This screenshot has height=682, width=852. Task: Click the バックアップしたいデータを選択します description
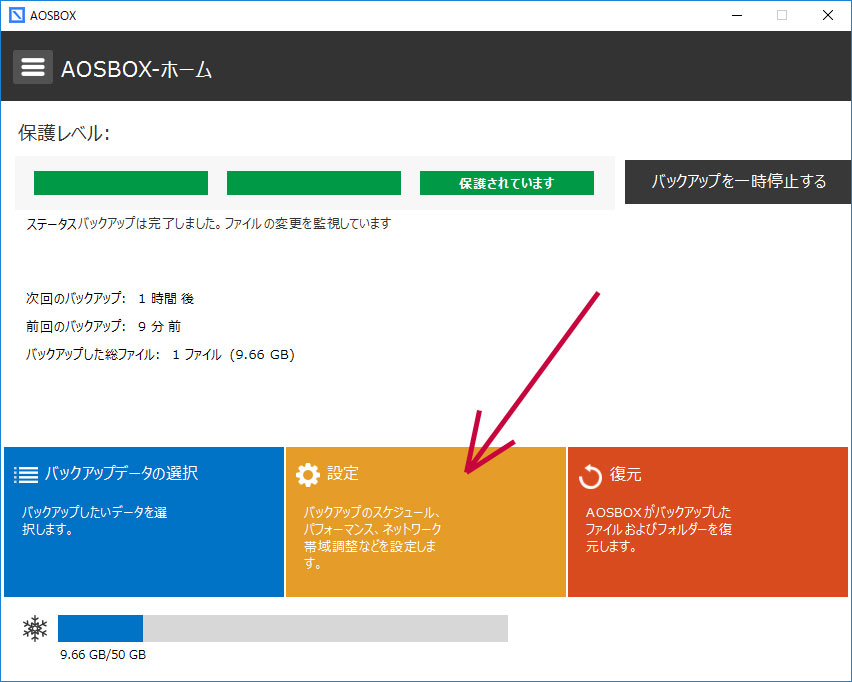[95, 521]
